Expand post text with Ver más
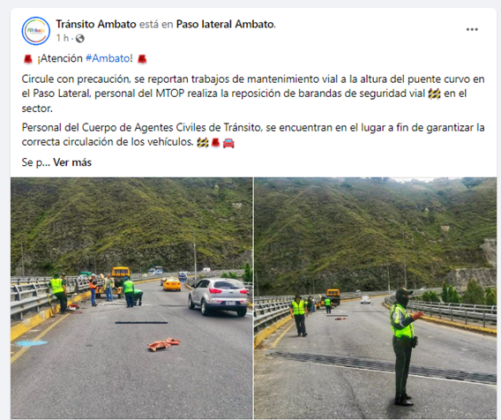 pos(72,162)
